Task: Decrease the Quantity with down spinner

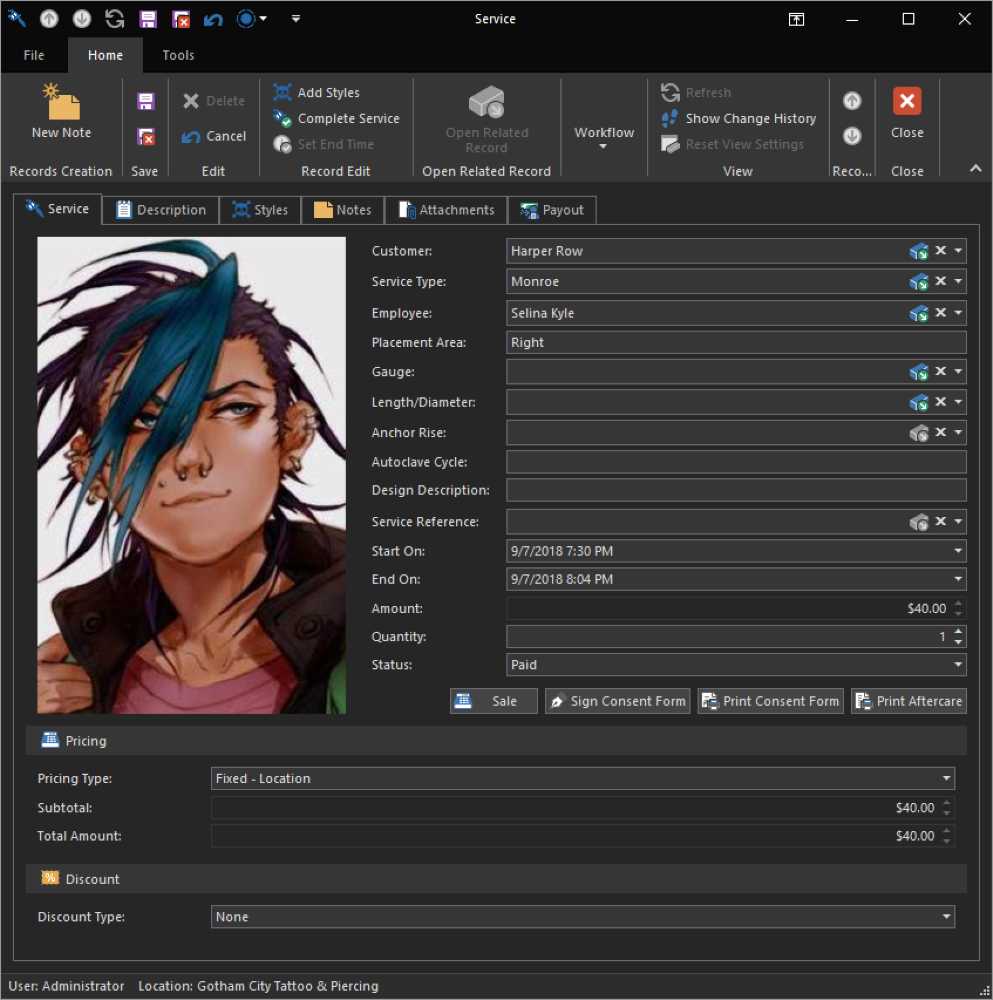Action: 958,642
